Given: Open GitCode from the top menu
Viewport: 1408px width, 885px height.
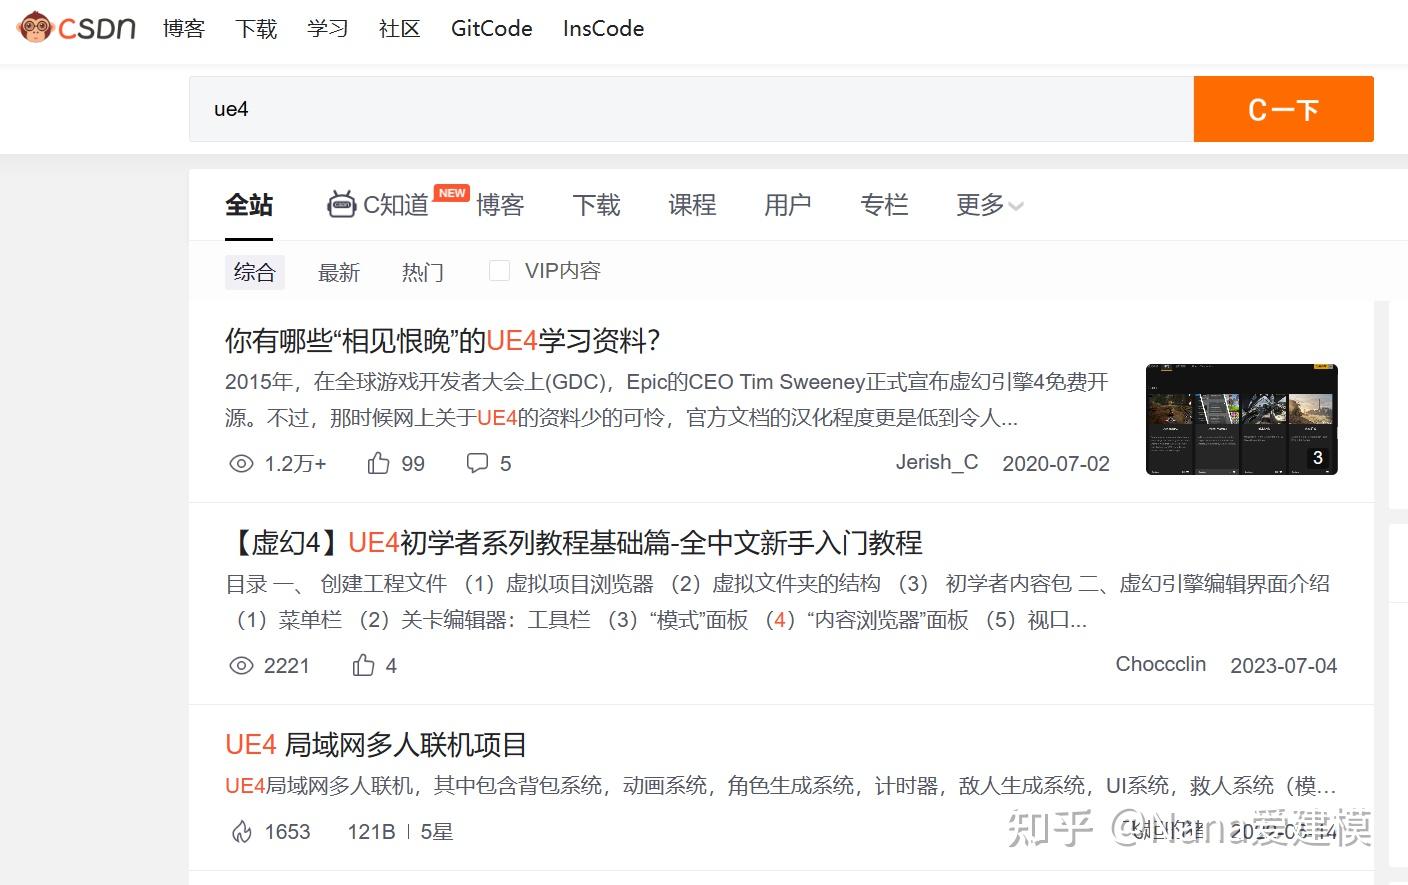Looking at the screenshot, I should pos(491,28).
